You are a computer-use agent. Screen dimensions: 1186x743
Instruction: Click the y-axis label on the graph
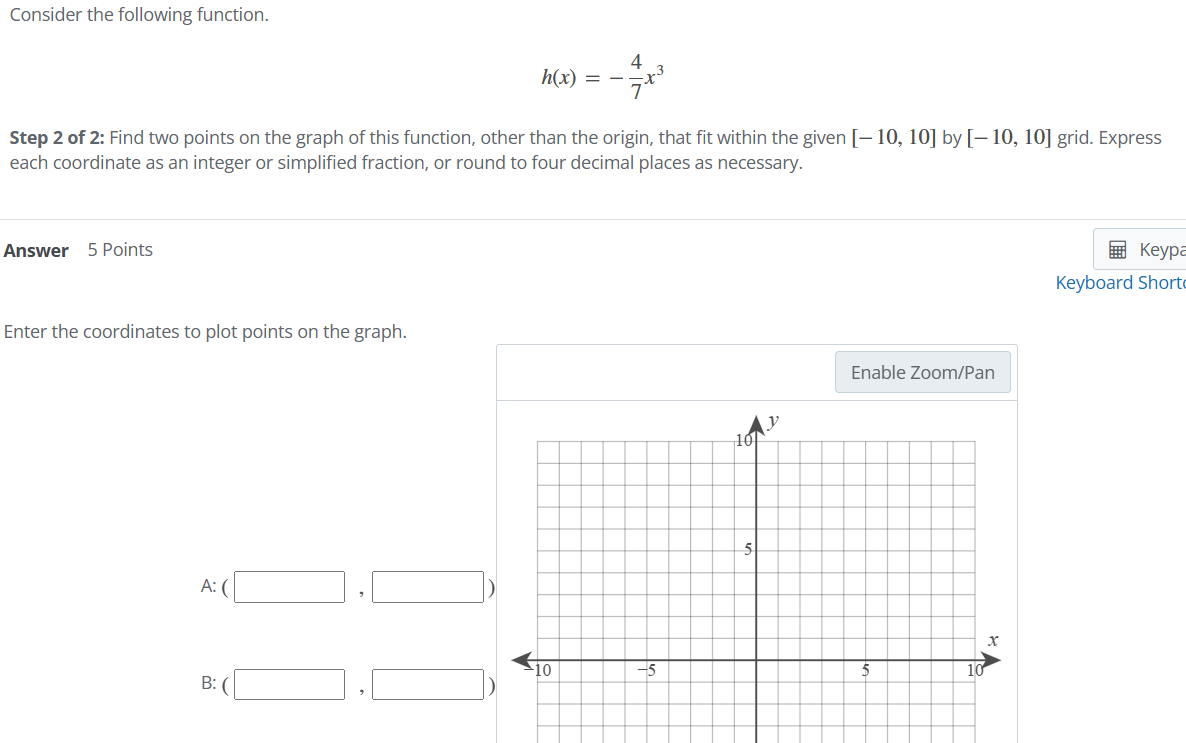click(x=772, y=420)
